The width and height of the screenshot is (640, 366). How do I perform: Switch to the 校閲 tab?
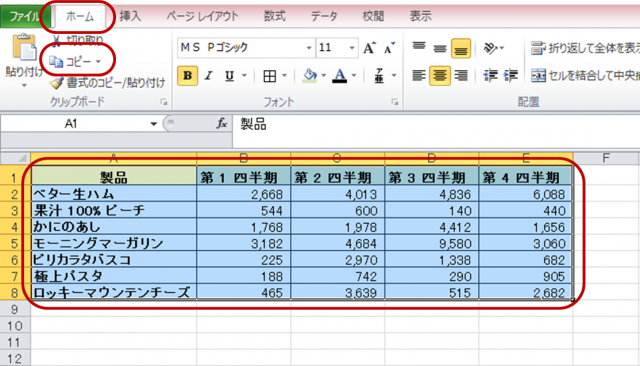(373, 16)
